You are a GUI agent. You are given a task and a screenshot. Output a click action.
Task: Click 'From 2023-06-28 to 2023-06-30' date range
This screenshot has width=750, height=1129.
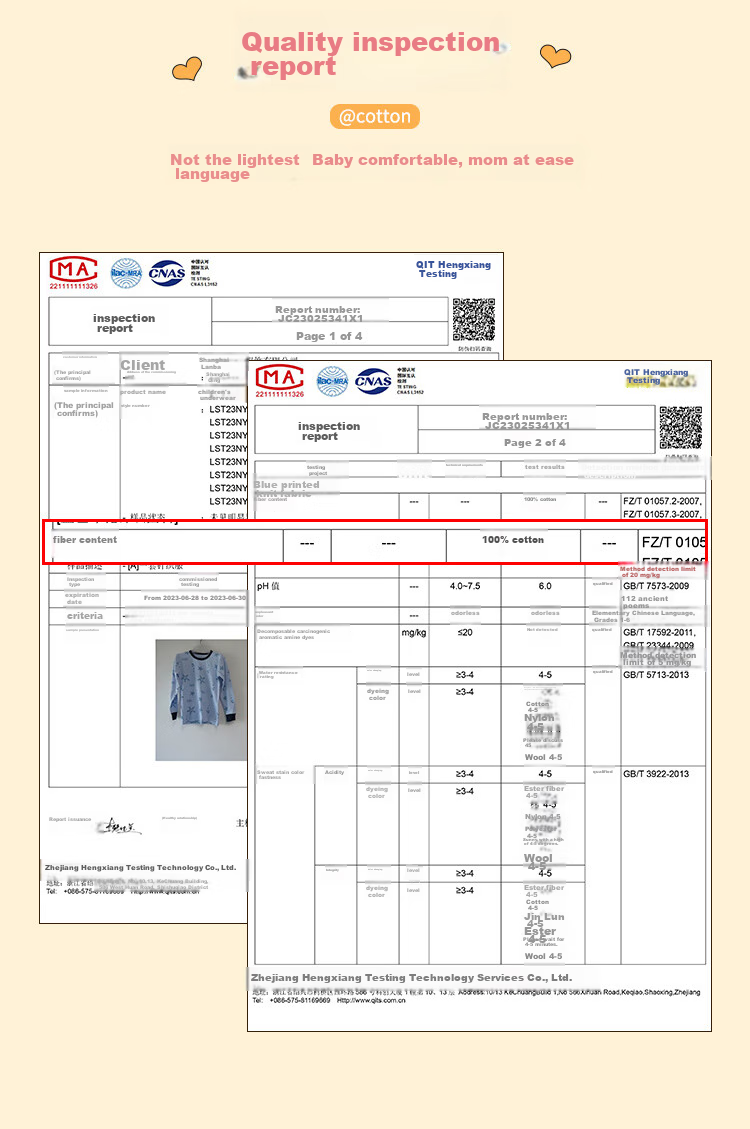point(194,598)
